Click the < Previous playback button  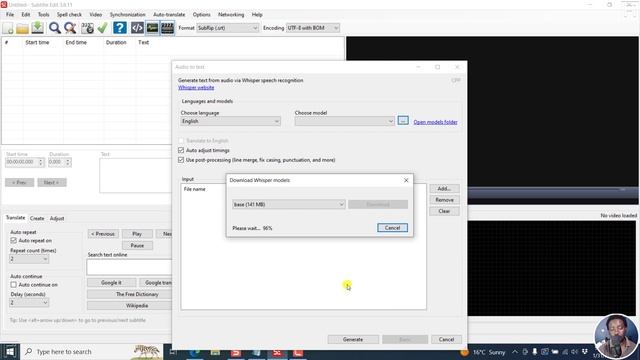(103, 234)
